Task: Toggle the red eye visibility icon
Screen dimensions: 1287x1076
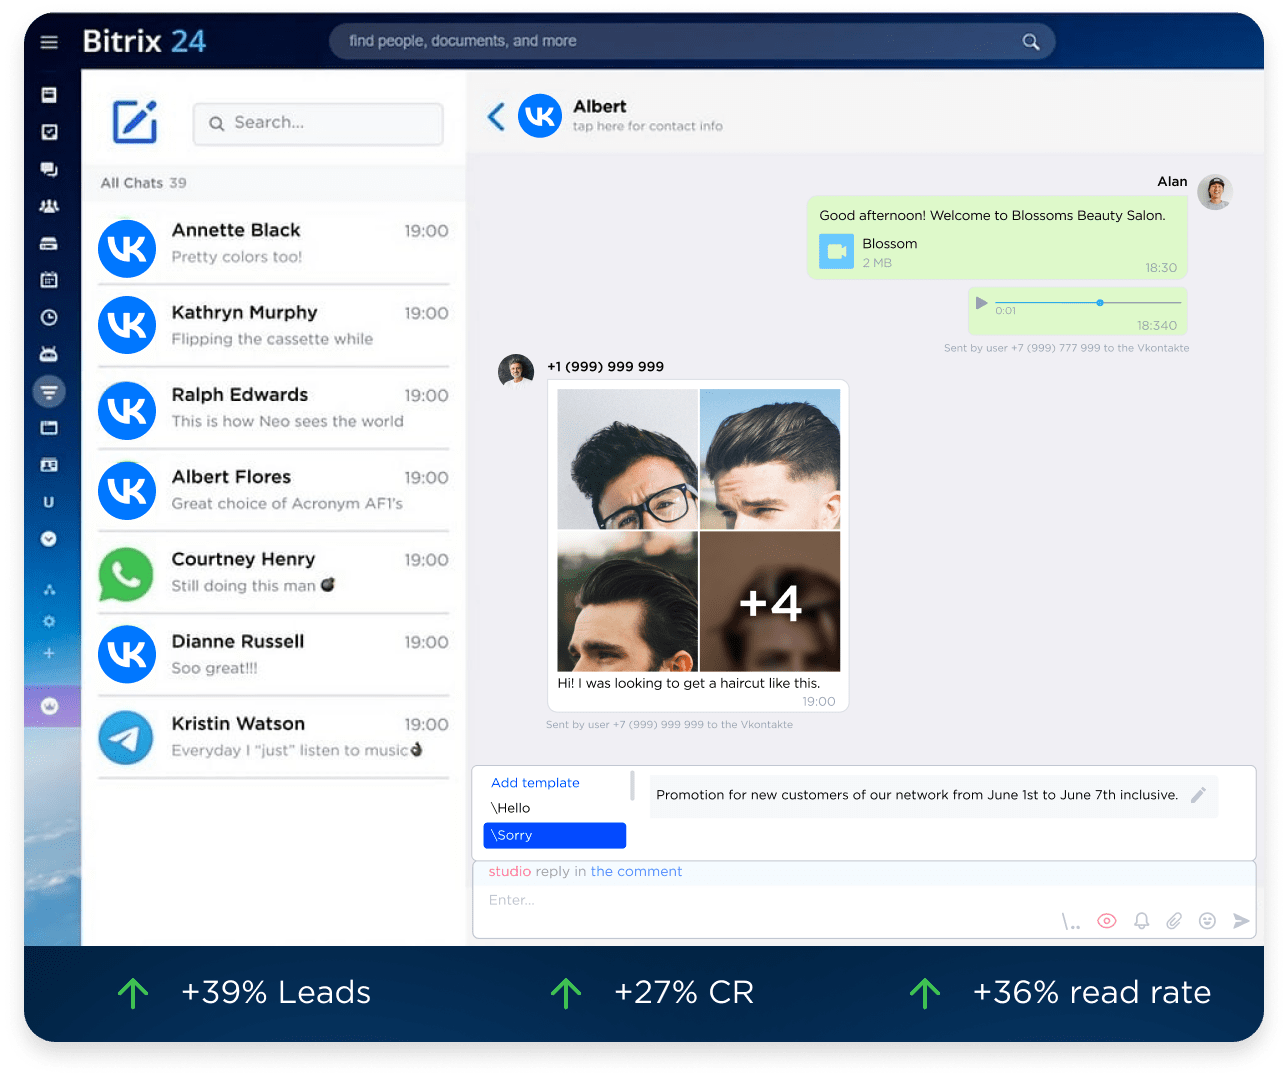Action: [1106, 921]
